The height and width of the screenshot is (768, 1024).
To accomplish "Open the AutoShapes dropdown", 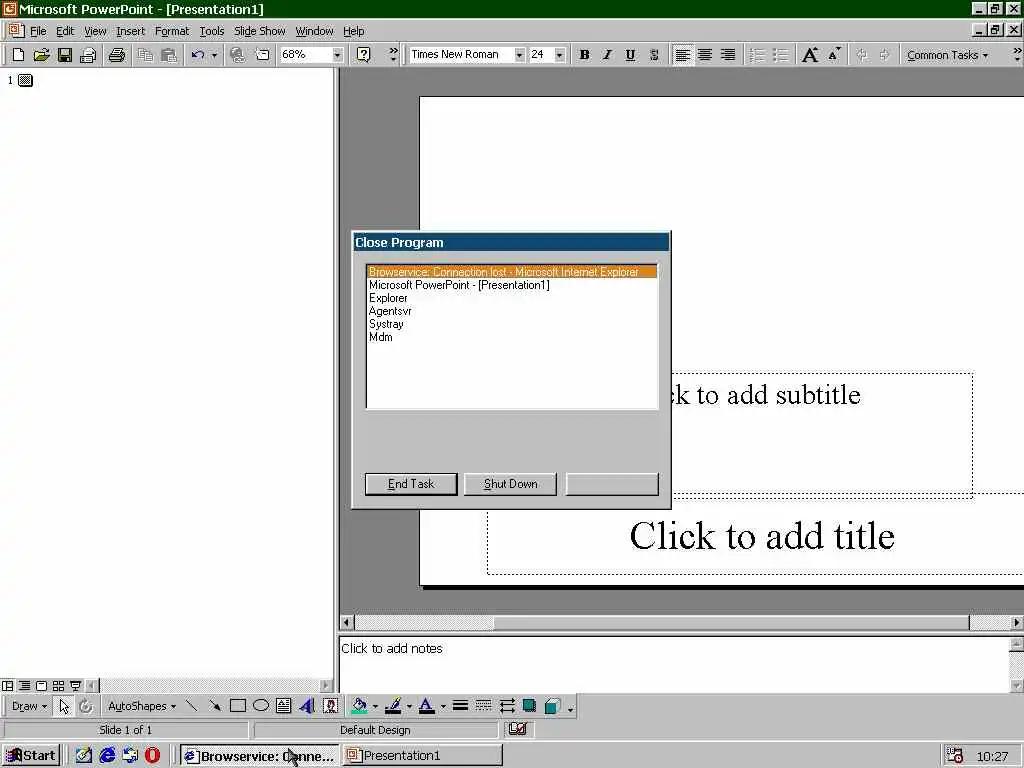I will (142, 706).
